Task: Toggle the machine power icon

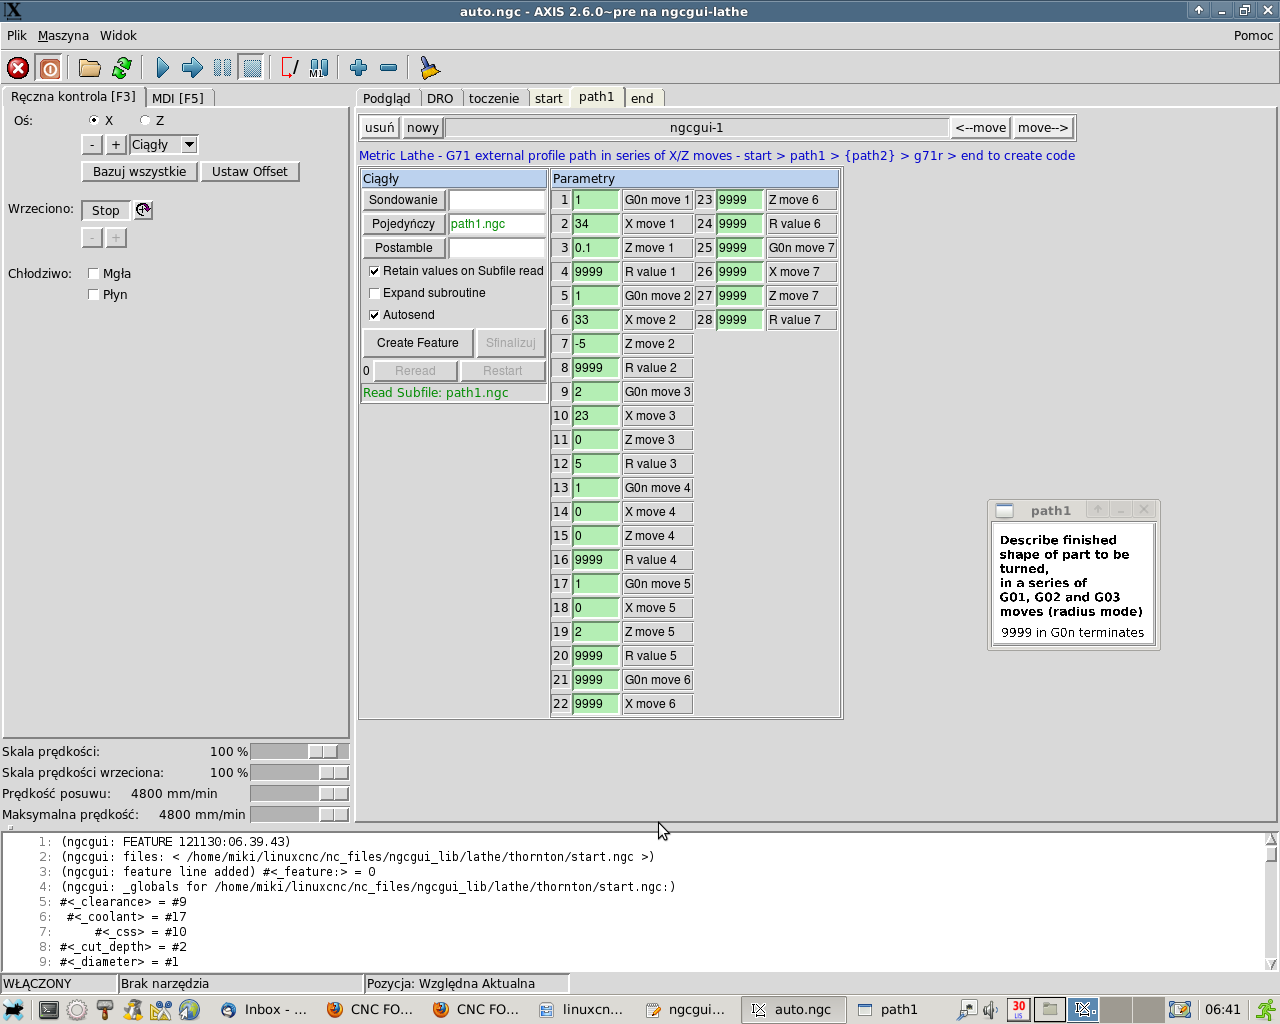Action: tap(50, 68)
